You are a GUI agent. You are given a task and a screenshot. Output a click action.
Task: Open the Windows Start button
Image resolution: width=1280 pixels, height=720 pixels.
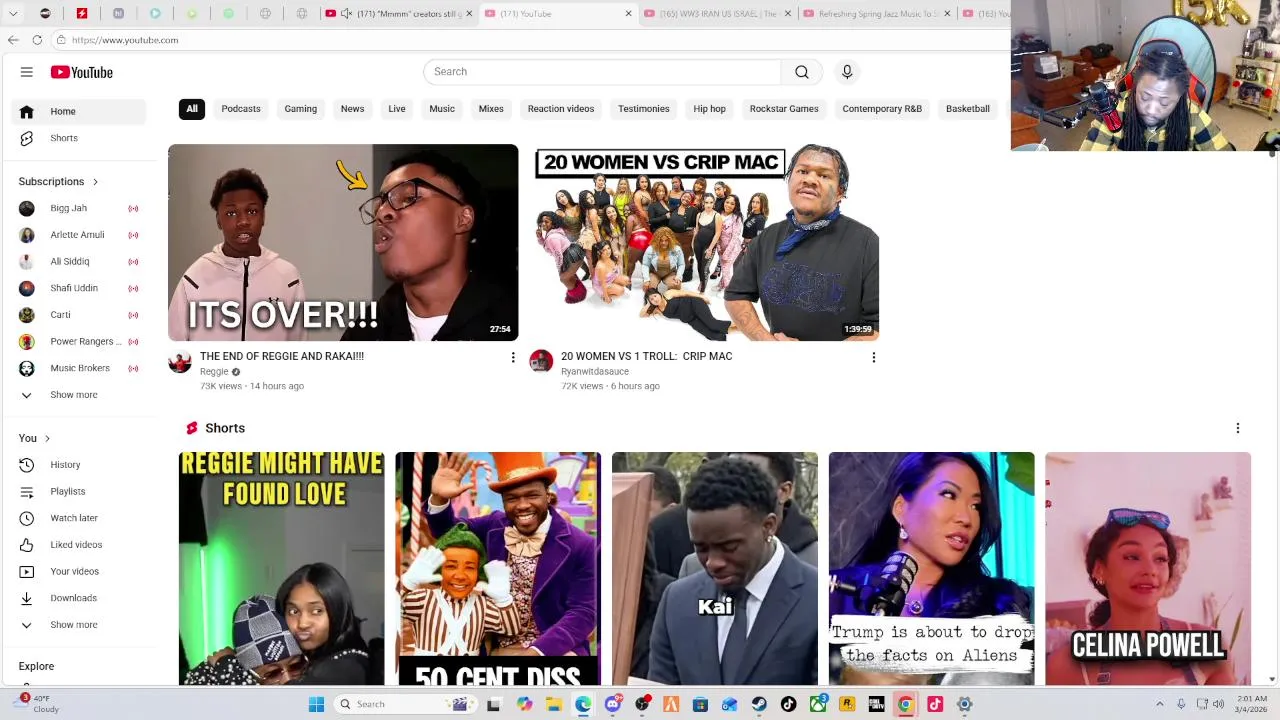tap(316, 704)
